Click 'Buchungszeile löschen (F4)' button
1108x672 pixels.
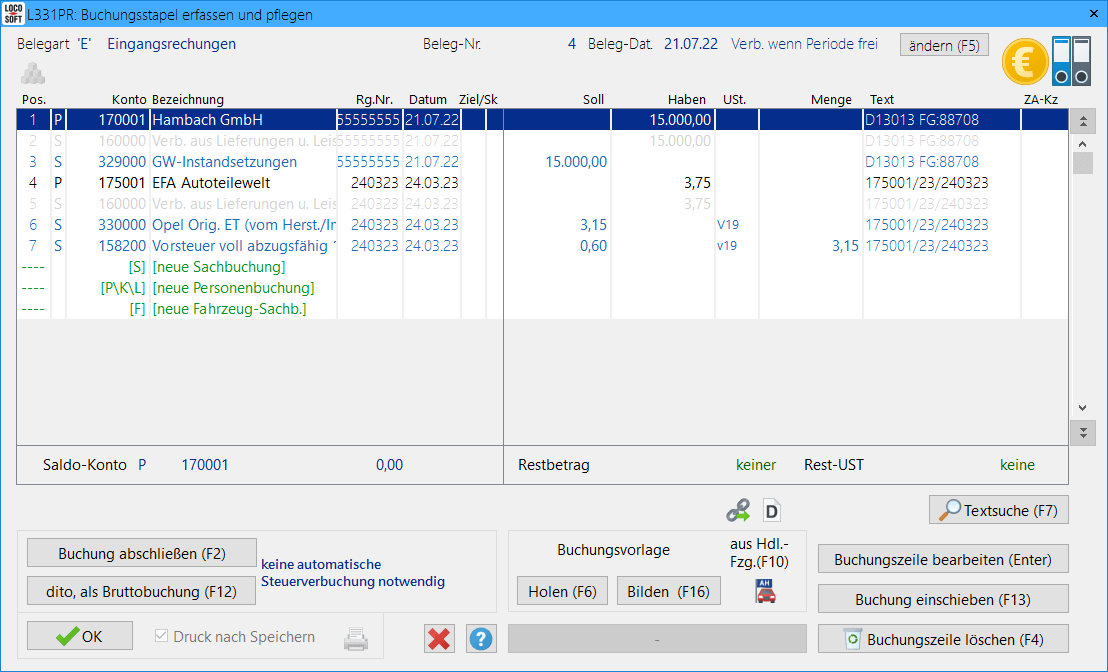point(943,639)
